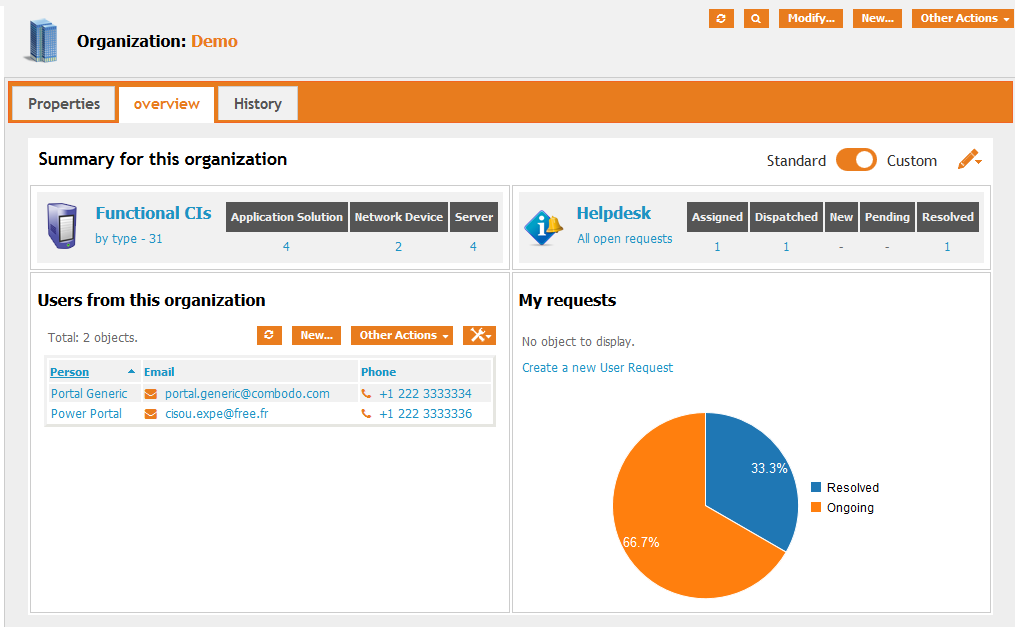Click the phone icon beside +1 222 3333336
This screenshot has width=1015, height=627.
(366, 413)
